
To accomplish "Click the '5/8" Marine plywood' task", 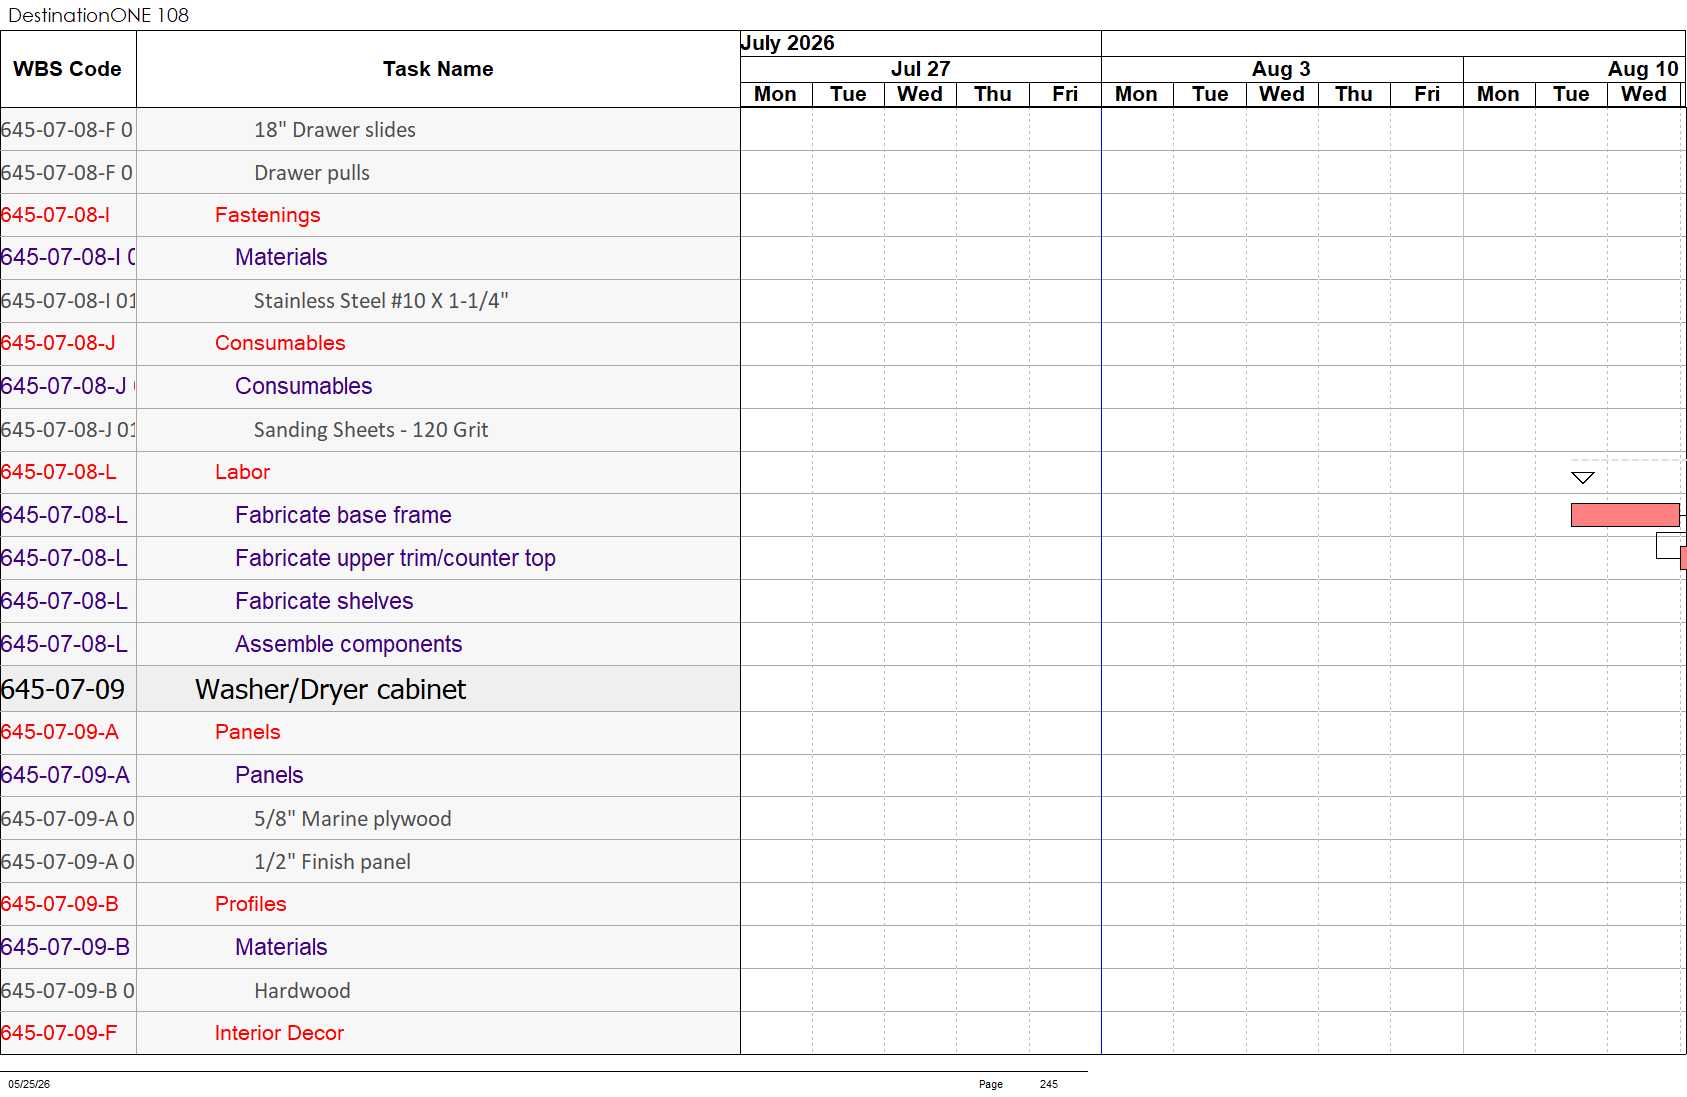I will pyautogui.click(x=352, y=819).
